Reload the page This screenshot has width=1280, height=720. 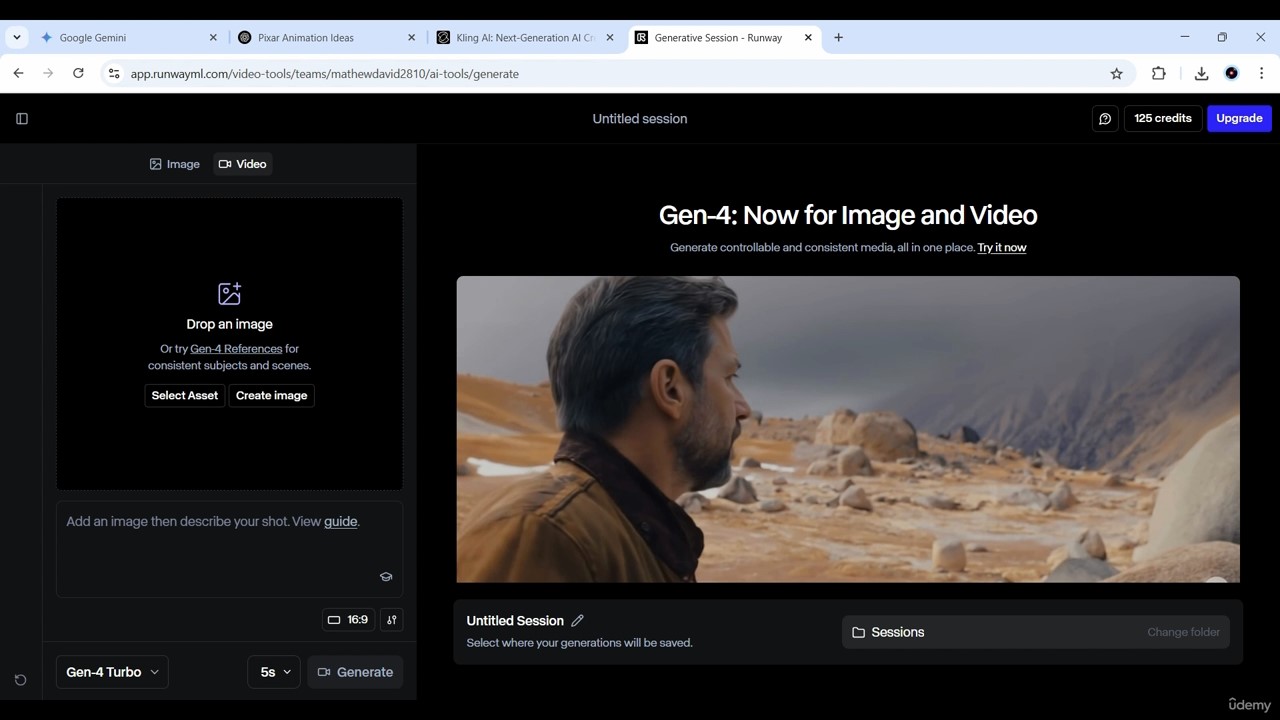point(78,73)
